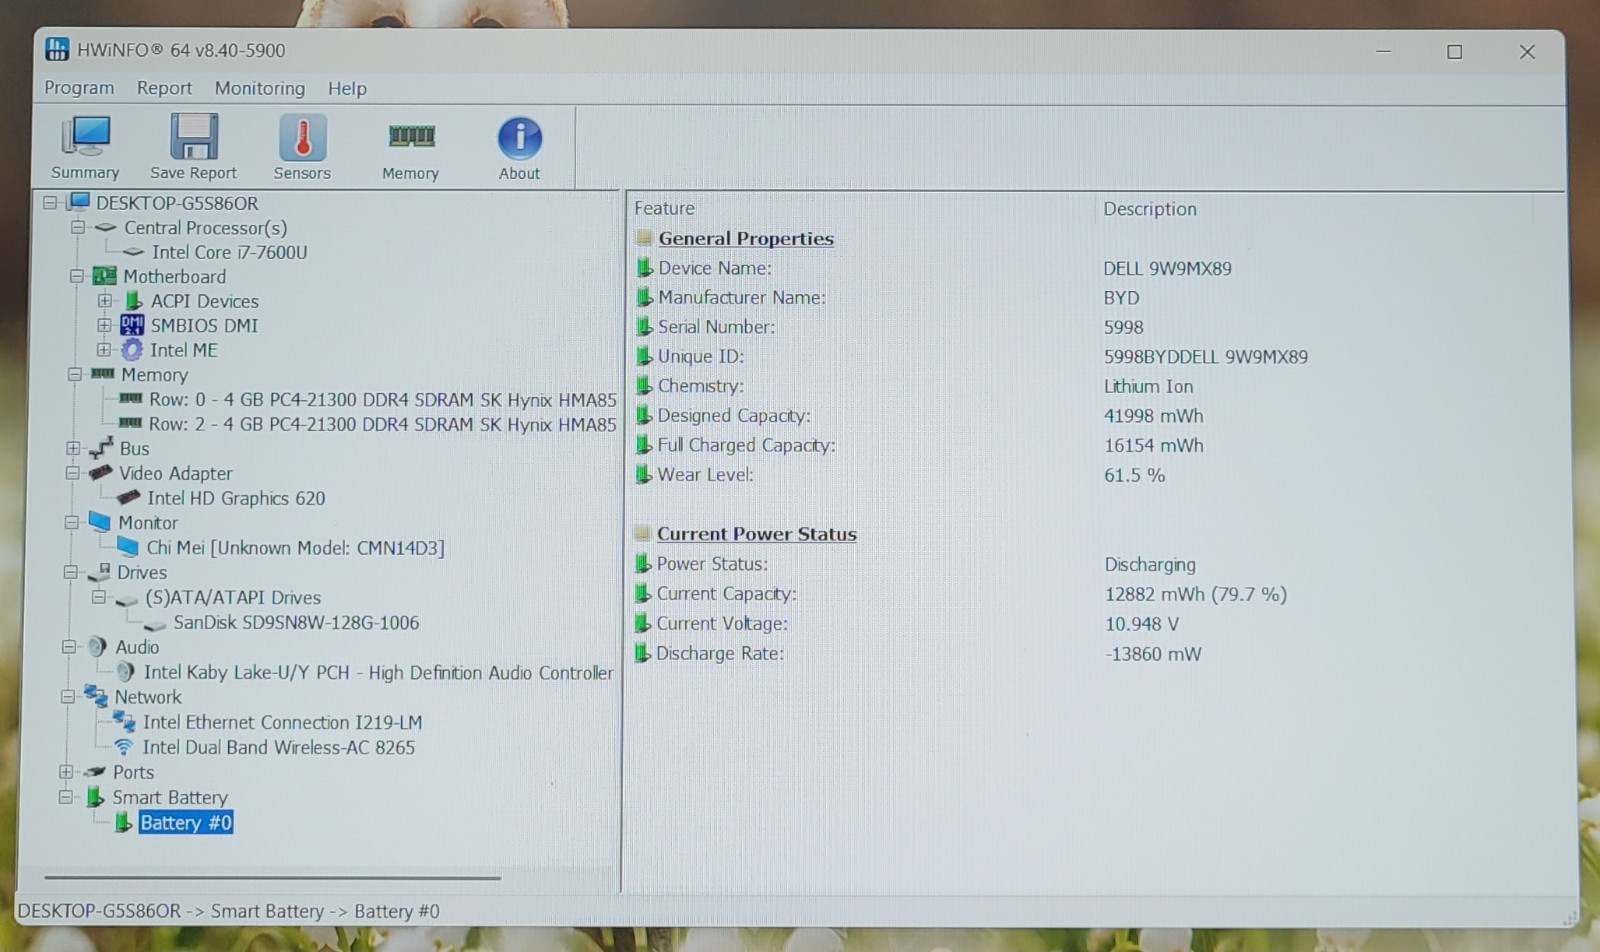Click the tree panel horizontal scrollbar

(x=272, y=878)
